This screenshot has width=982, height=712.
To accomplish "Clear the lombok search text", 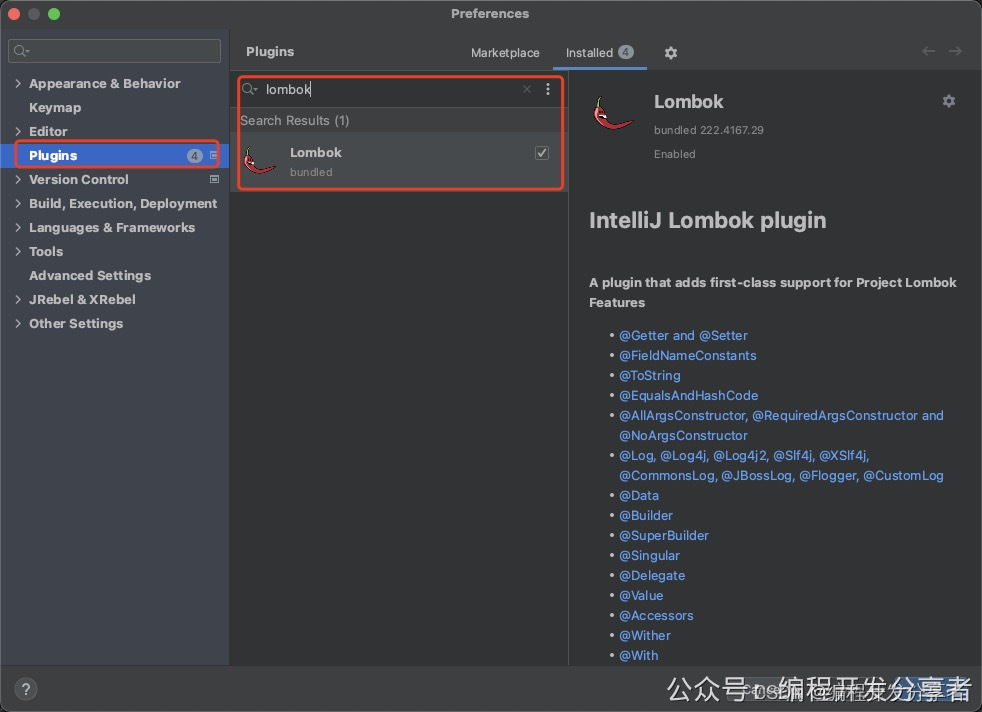I will click(x=527, y=89).
